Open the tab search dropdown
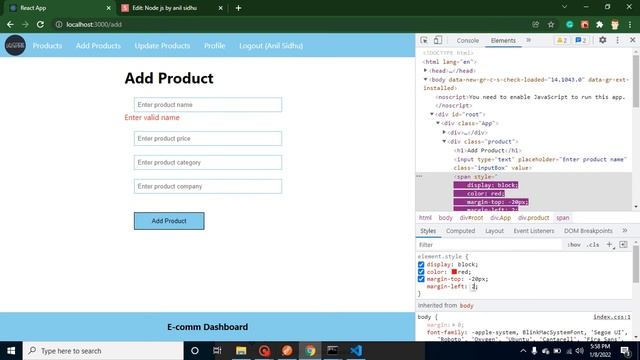Screen dimensions: 640x360 click(564, 7)
